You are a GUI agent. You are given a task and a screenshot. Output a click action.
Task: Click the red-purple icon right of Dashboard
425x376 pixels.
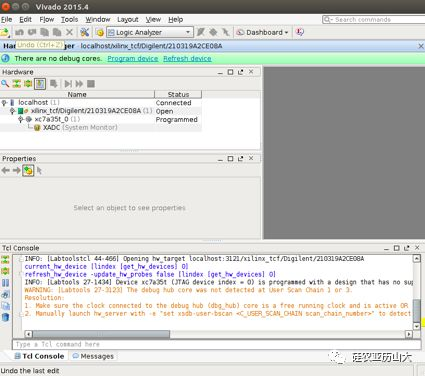(300, 32)
